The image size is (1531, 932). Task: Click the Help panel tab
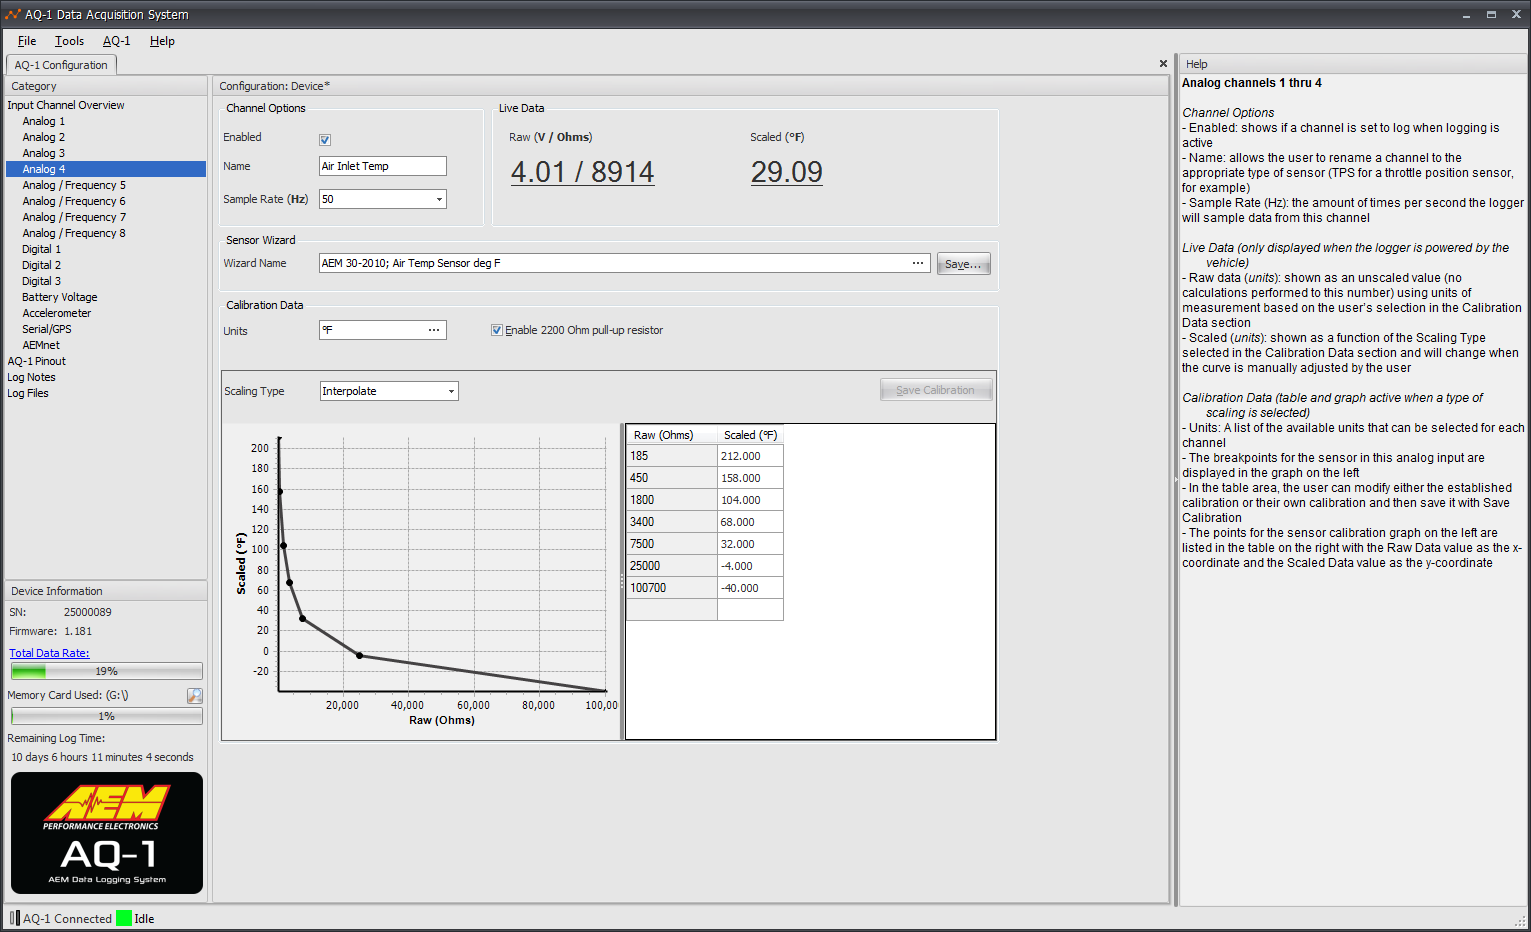(1196, 64)
